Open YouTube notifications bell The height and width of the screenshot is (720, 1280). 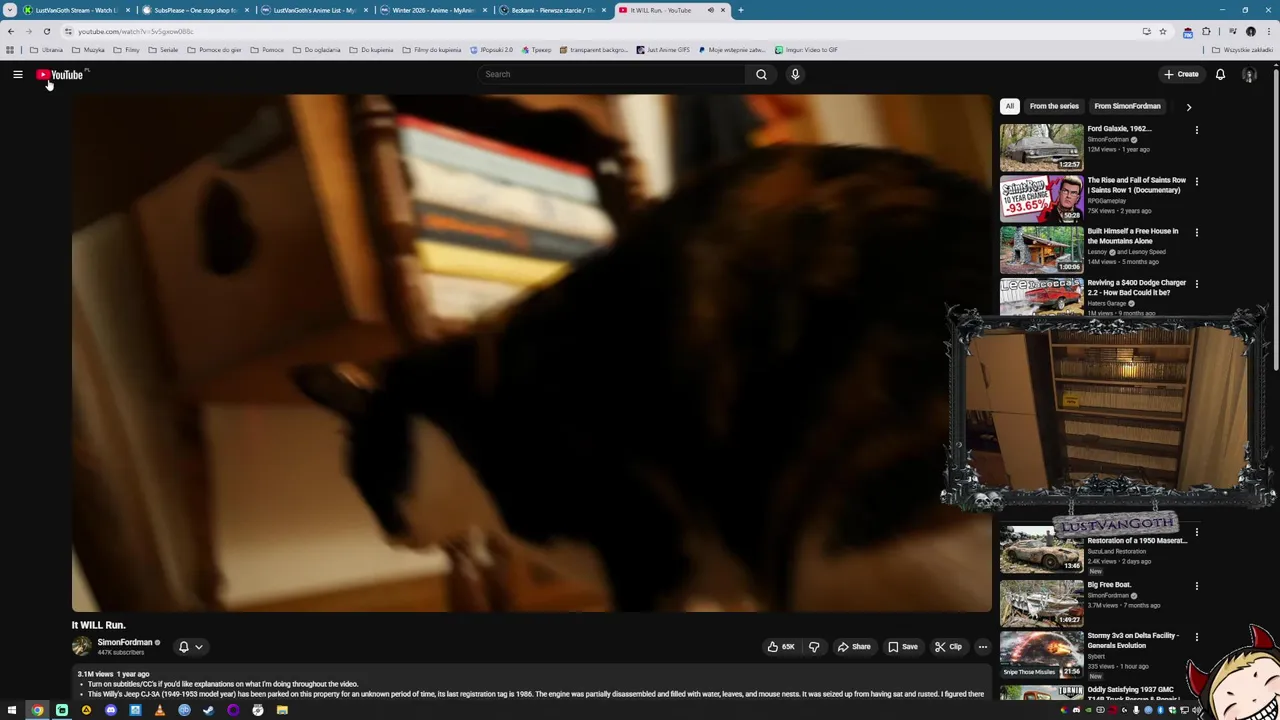click(x=1220, y=74)
